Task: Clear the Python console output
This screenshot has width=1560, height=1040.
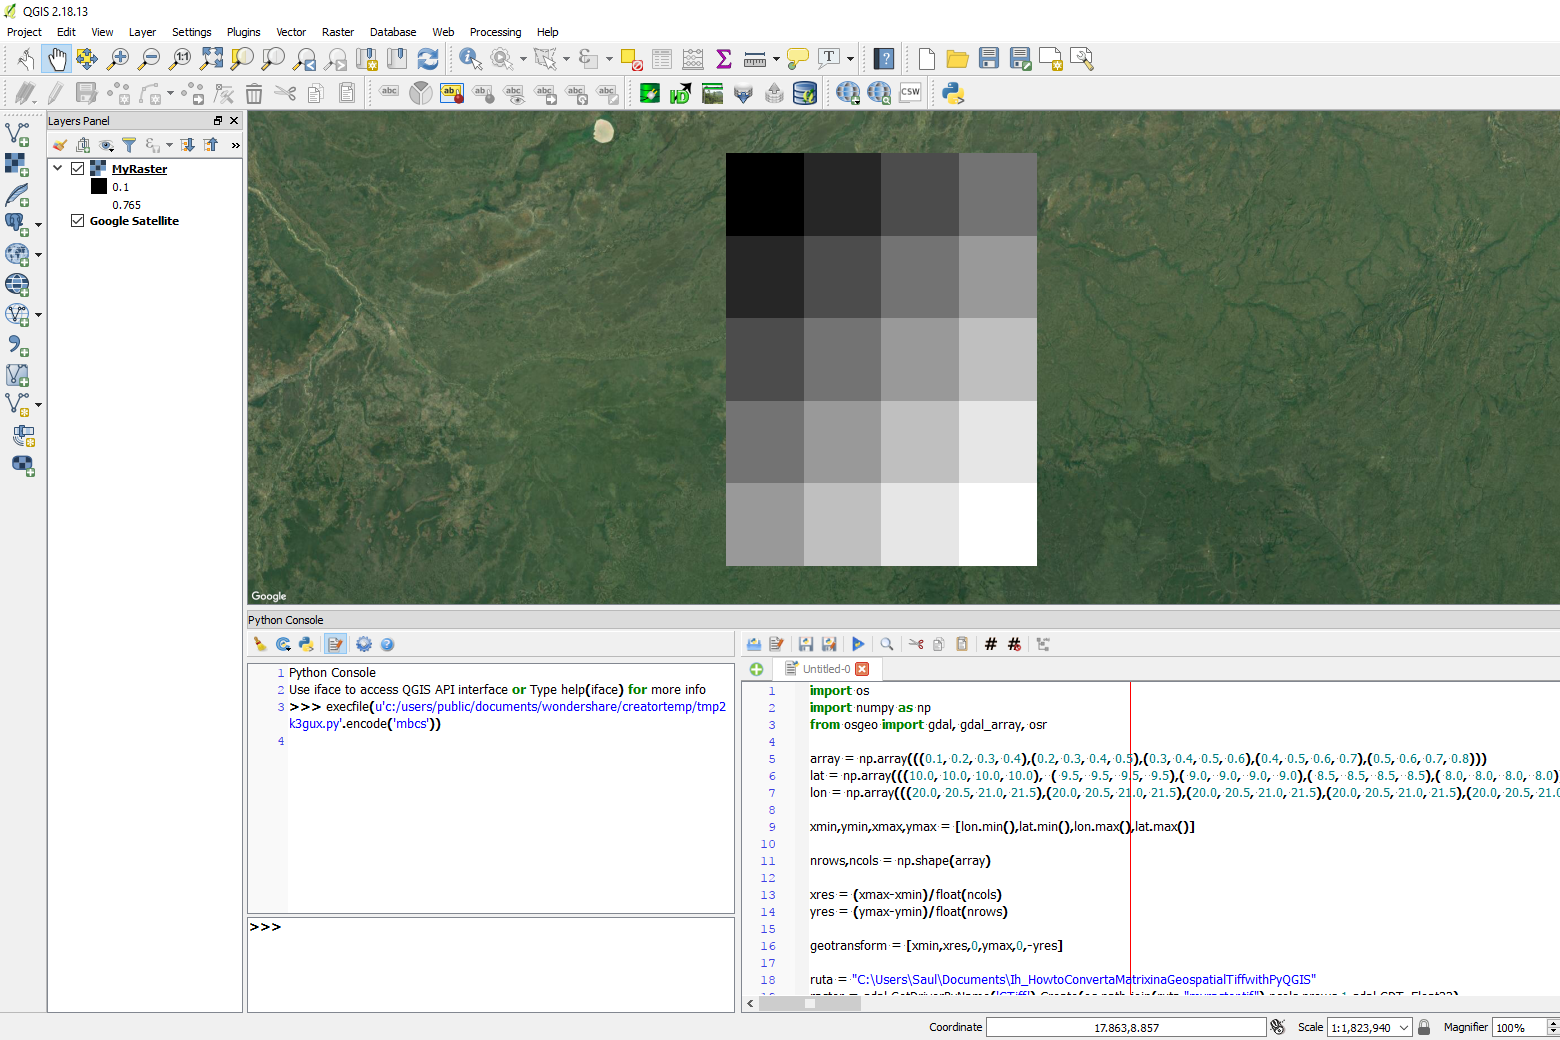Action: click(x=260, y=644)
